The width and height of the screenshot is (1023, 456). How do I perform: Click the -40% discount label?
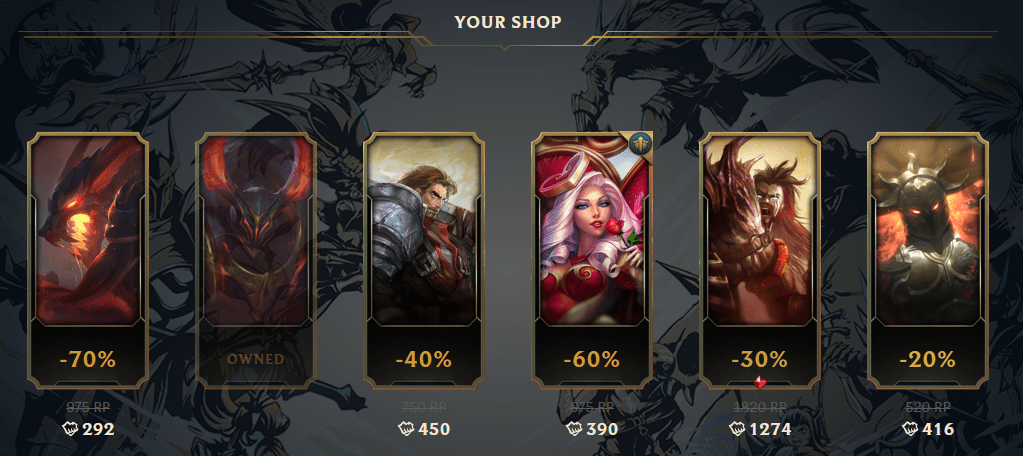423,359
